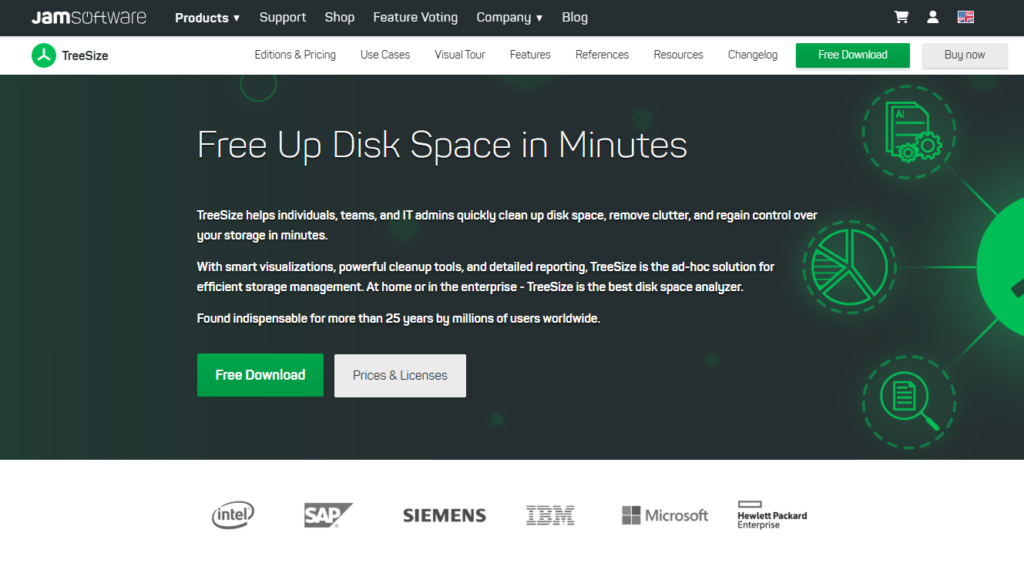Click paragraph starting 'With smart visualizations'
This screenshot has height=583, width=1024.
485,277
